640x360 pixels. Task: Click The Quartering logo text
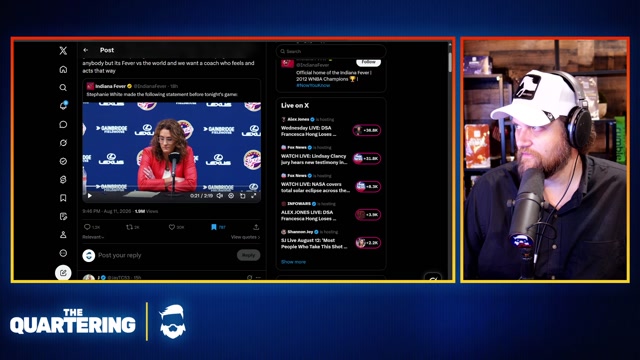pos(73,322)
